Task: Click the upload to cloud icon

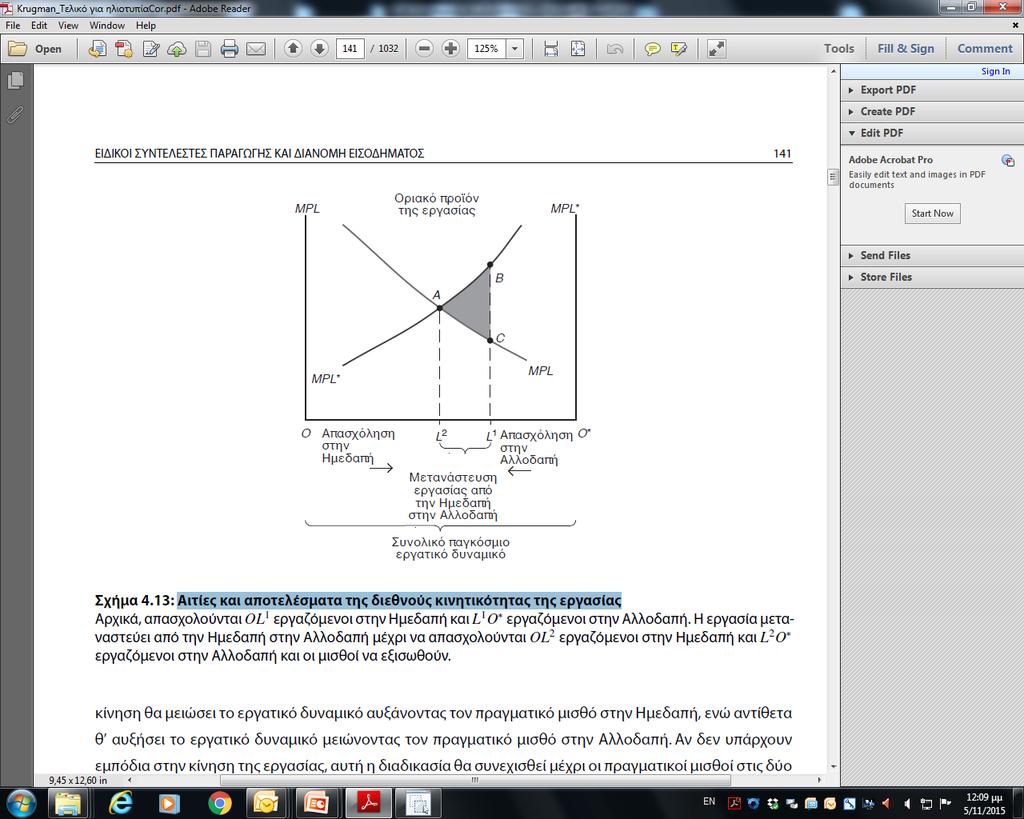Action: tap(177, 49)
